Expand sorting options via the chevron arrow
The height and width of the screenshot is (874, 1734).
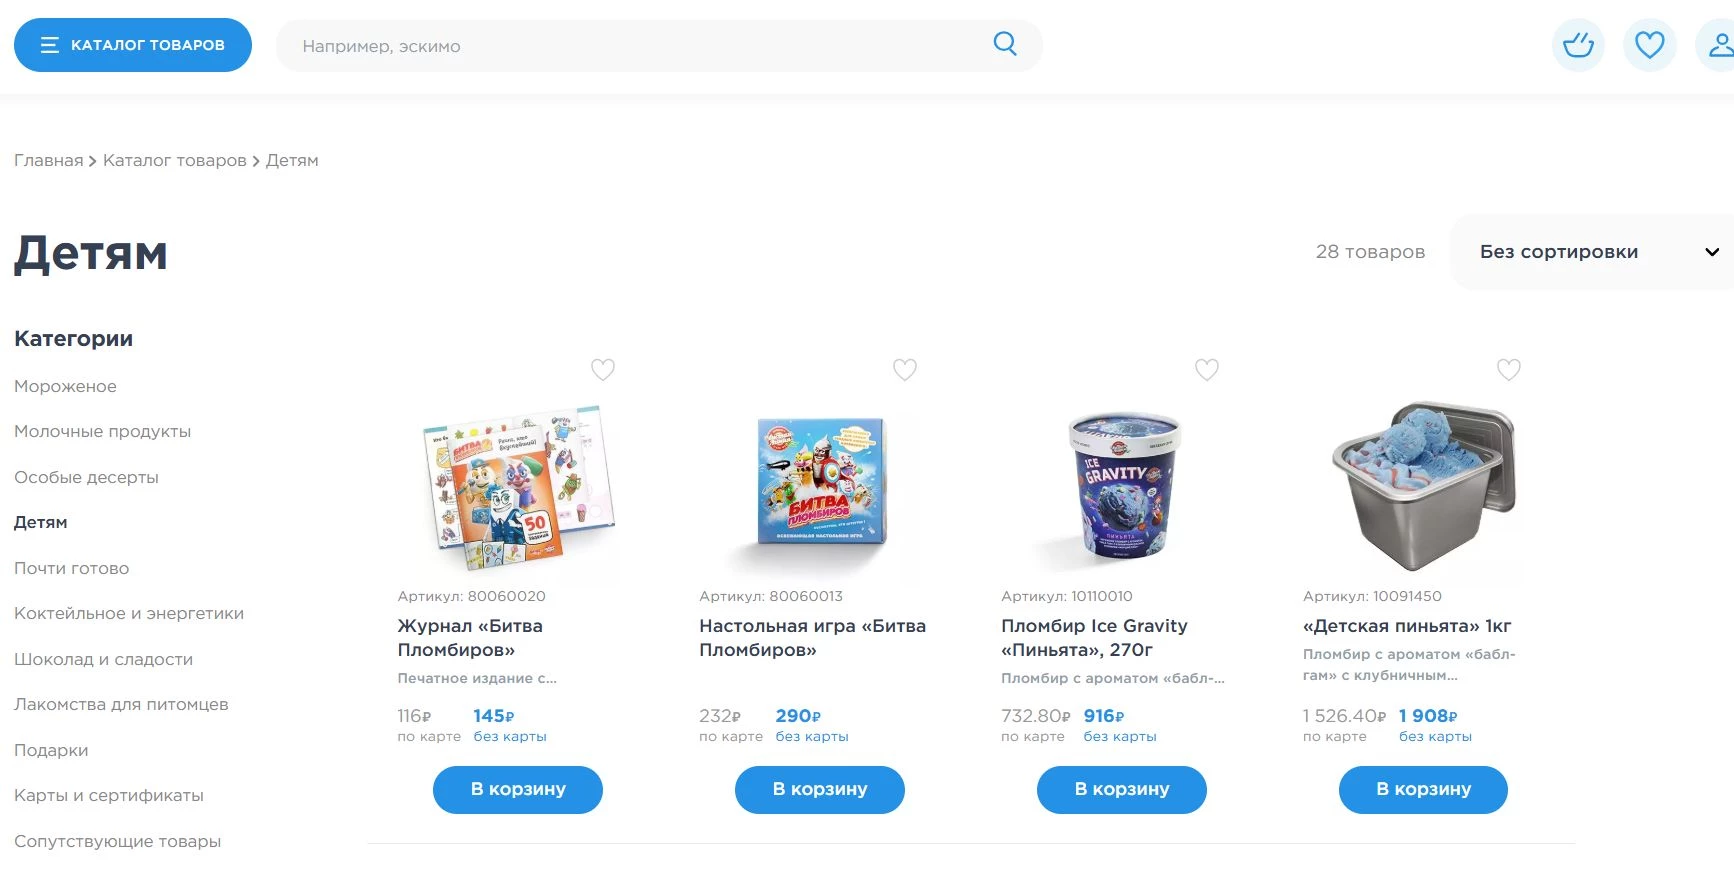point(1712,252)
